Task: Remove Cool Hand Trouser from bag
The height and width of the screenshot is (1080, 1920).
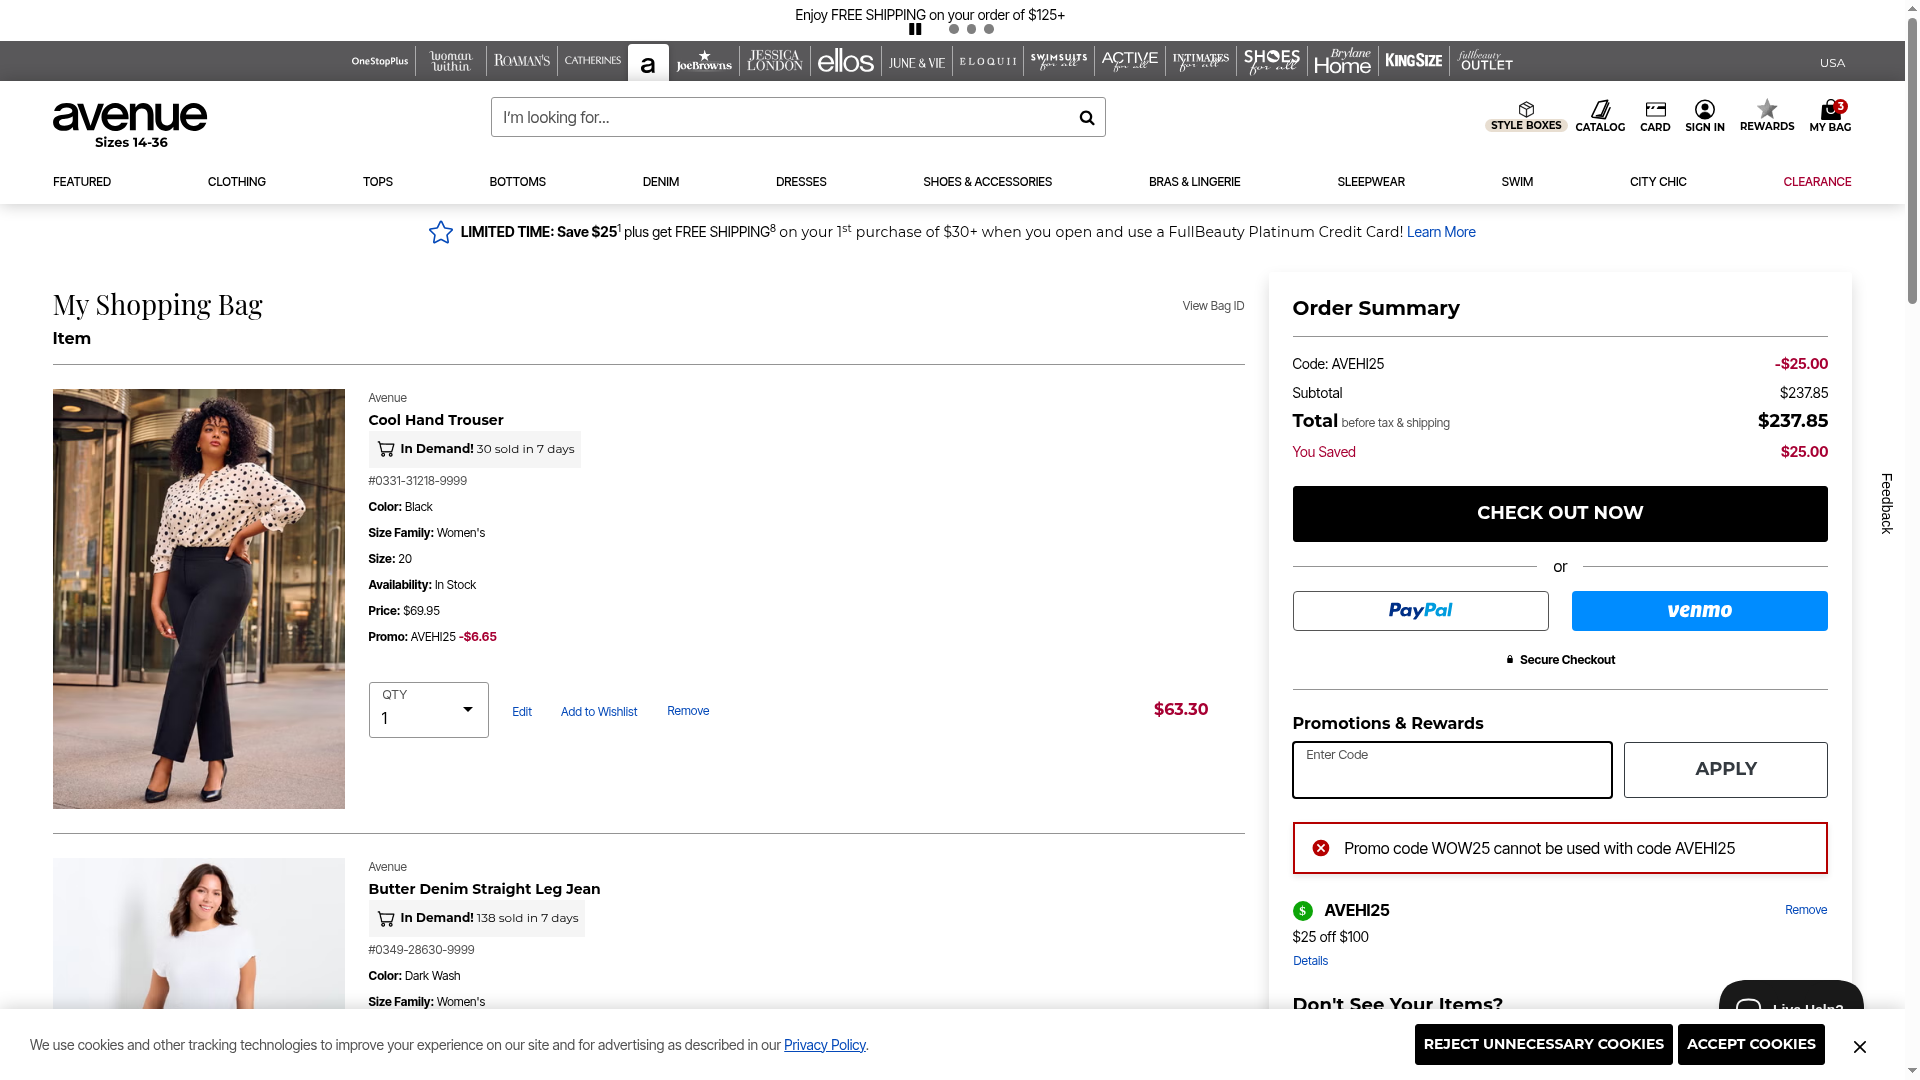Action: [x=688, y=711]
